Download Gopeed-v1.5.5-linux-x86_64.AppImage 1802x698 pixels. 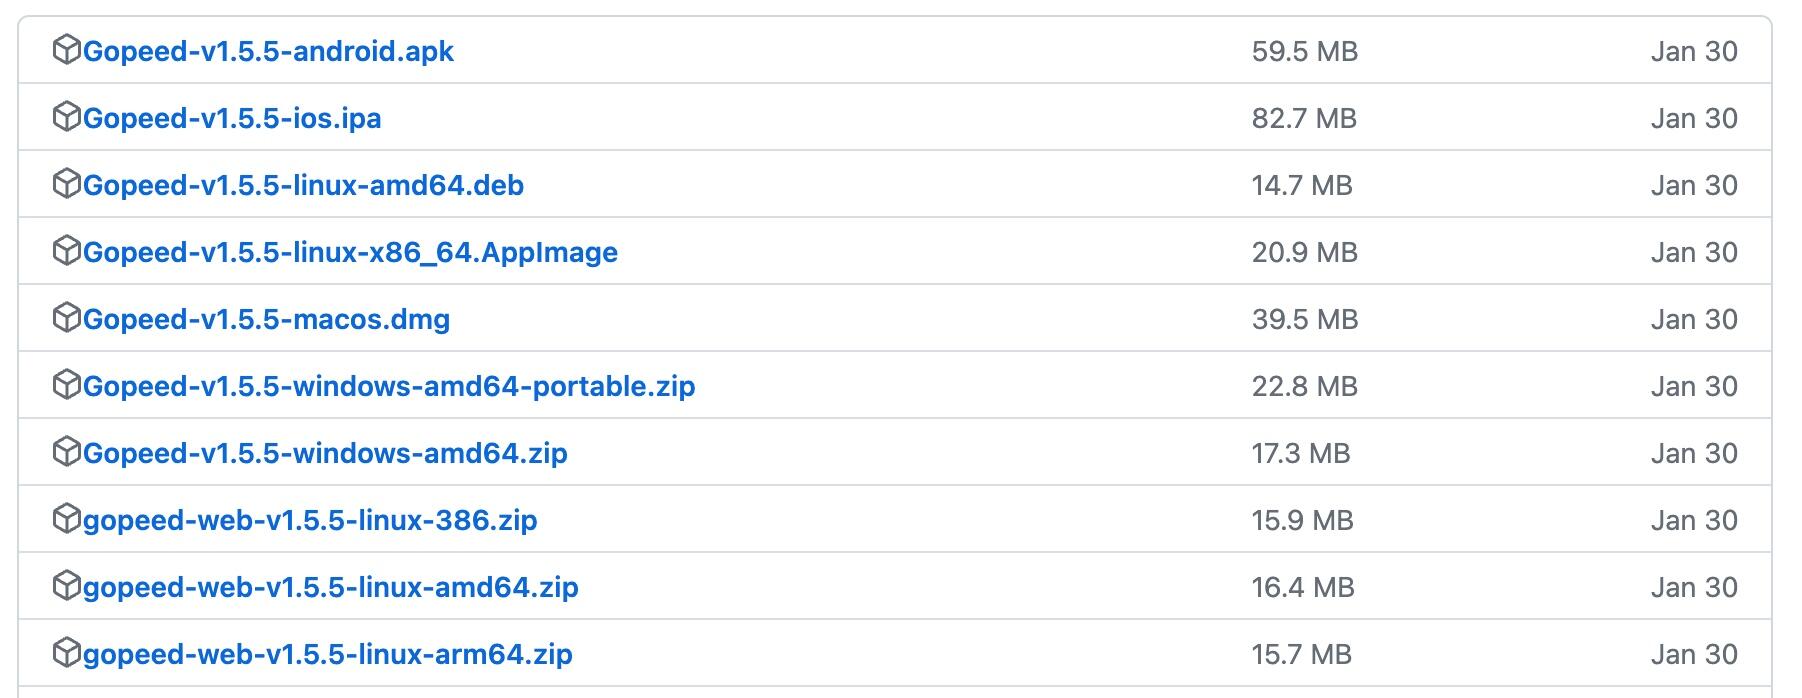pyautogui.click(x=350, y=252)
